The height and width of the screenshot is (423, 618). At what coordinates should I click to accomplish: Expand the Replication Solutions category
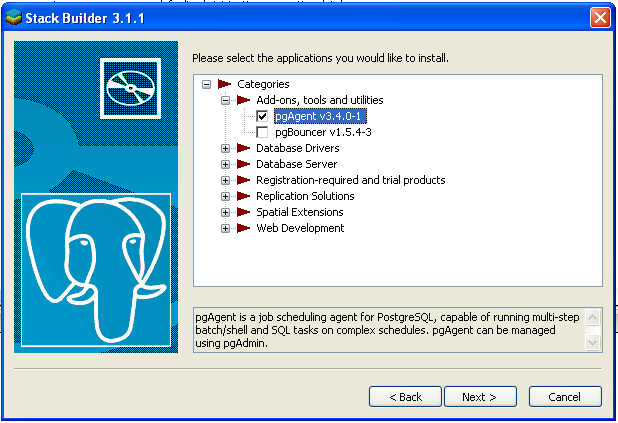click(x=225, y=196)
